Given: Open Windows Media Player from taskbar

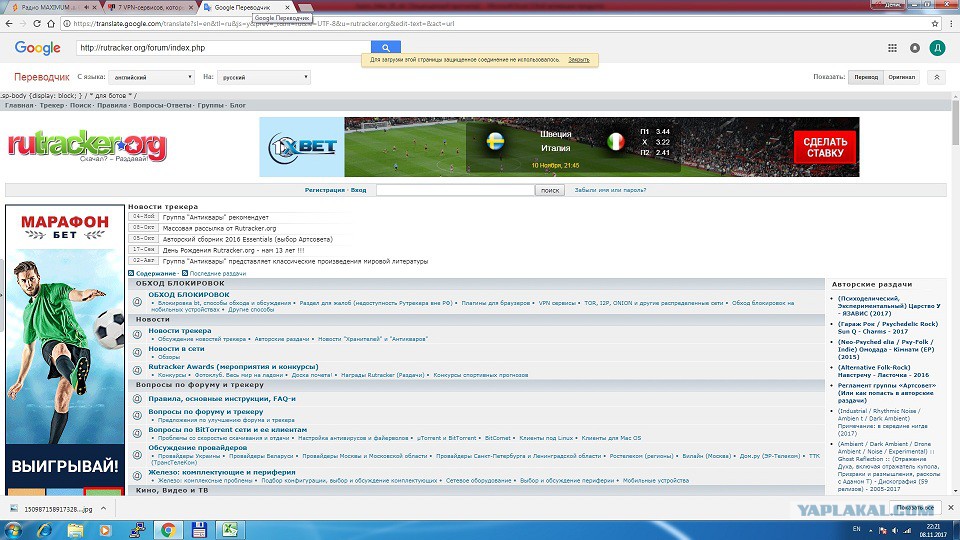Looking at the screenshot, I should coord(105,530).
